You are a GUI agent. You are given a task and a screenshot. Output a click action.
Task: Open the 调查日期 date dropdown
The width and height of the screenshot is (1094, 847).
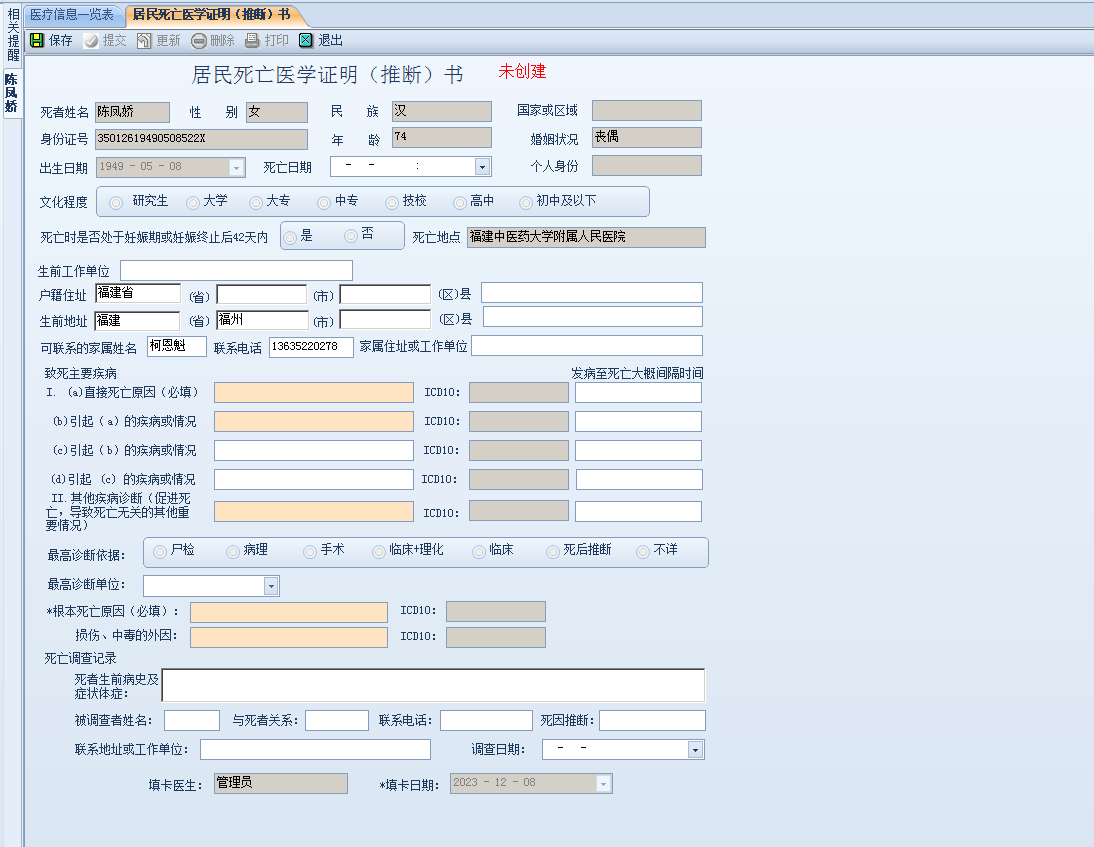[x=695, y=750]
